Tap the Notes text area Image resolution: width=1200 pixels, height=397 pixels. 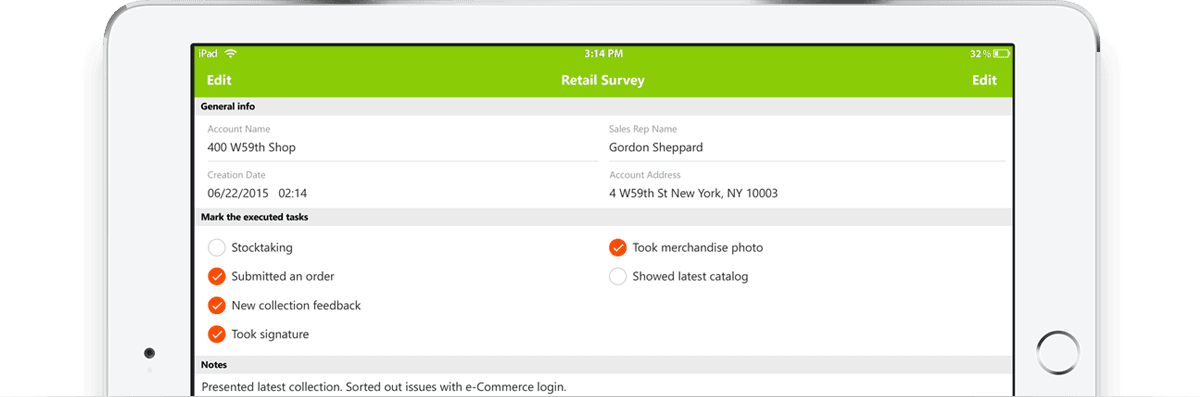[603, 386]
